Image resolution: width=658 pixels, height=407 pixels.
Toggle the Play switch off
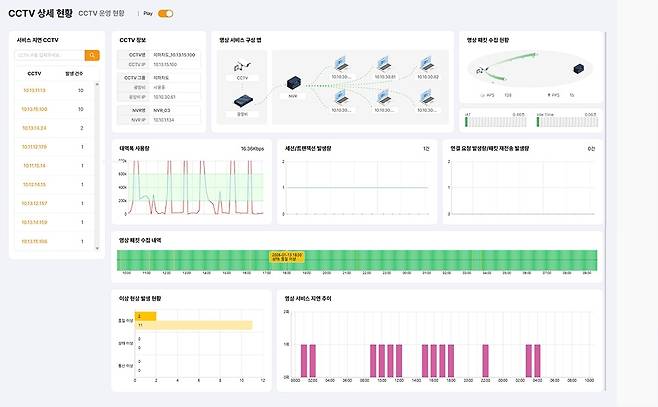165,13
